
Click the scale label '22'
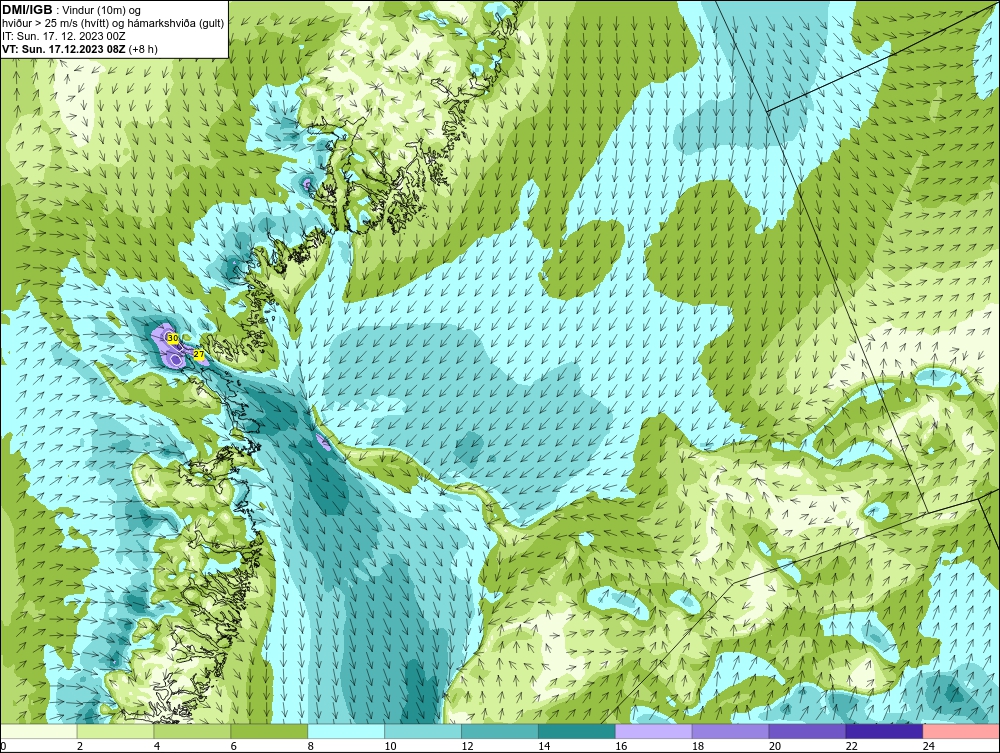pyautogui.click(x=852, y=746)
